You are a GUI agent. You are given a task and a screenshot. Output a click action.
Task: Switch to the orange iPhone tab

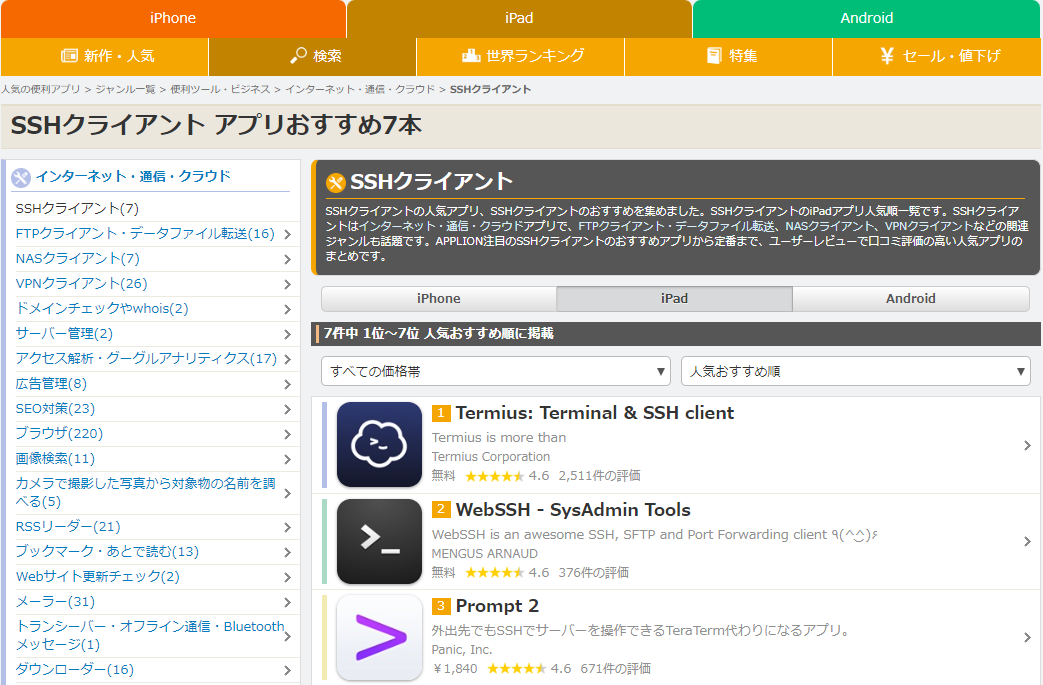pos(172,17)
